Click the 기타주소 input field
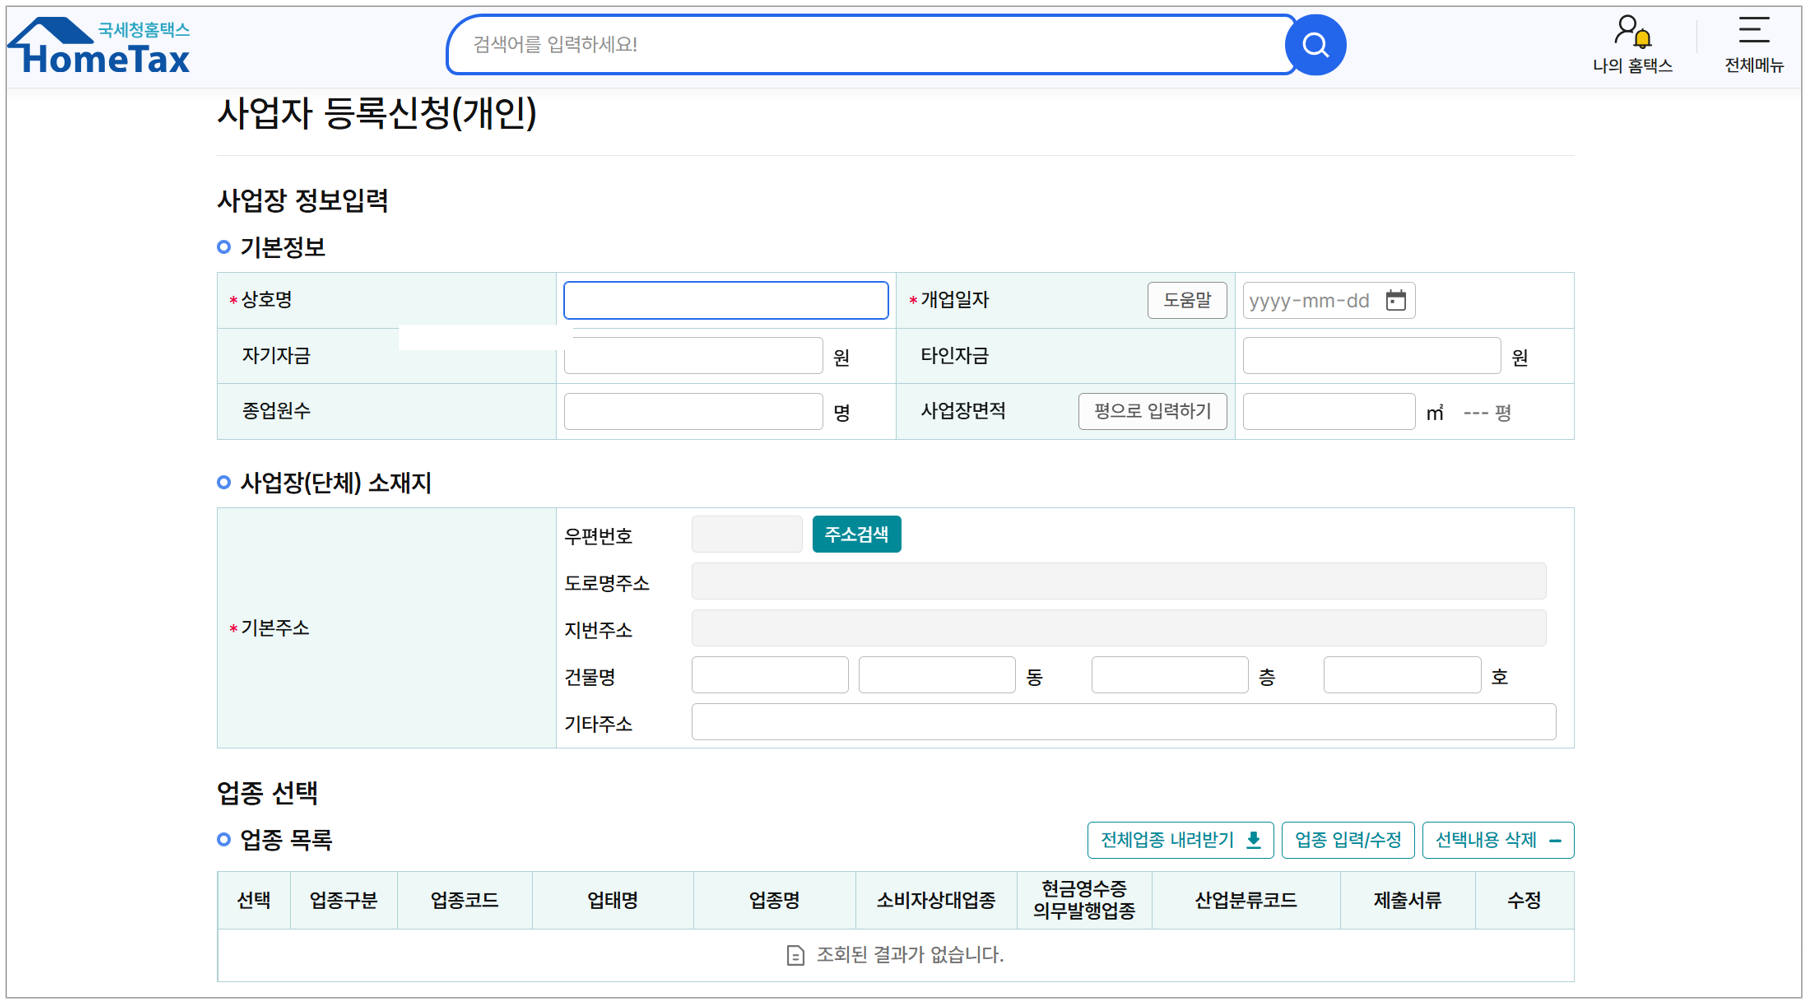The width and height of the screenshot is (1810, 1003). tap(1123, 721)
